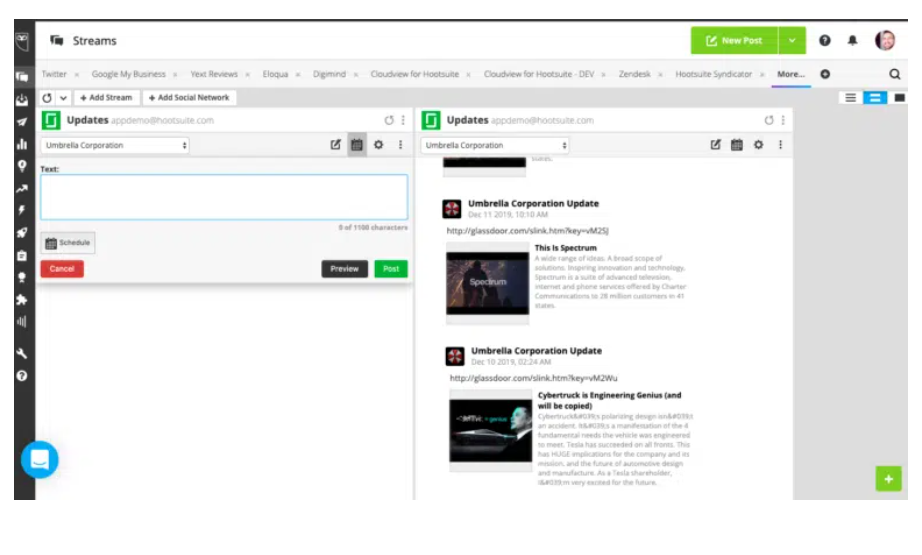The image size is (922, 555).
Task: Click the light bulb icon in sidebar
Action: (22, 278)
